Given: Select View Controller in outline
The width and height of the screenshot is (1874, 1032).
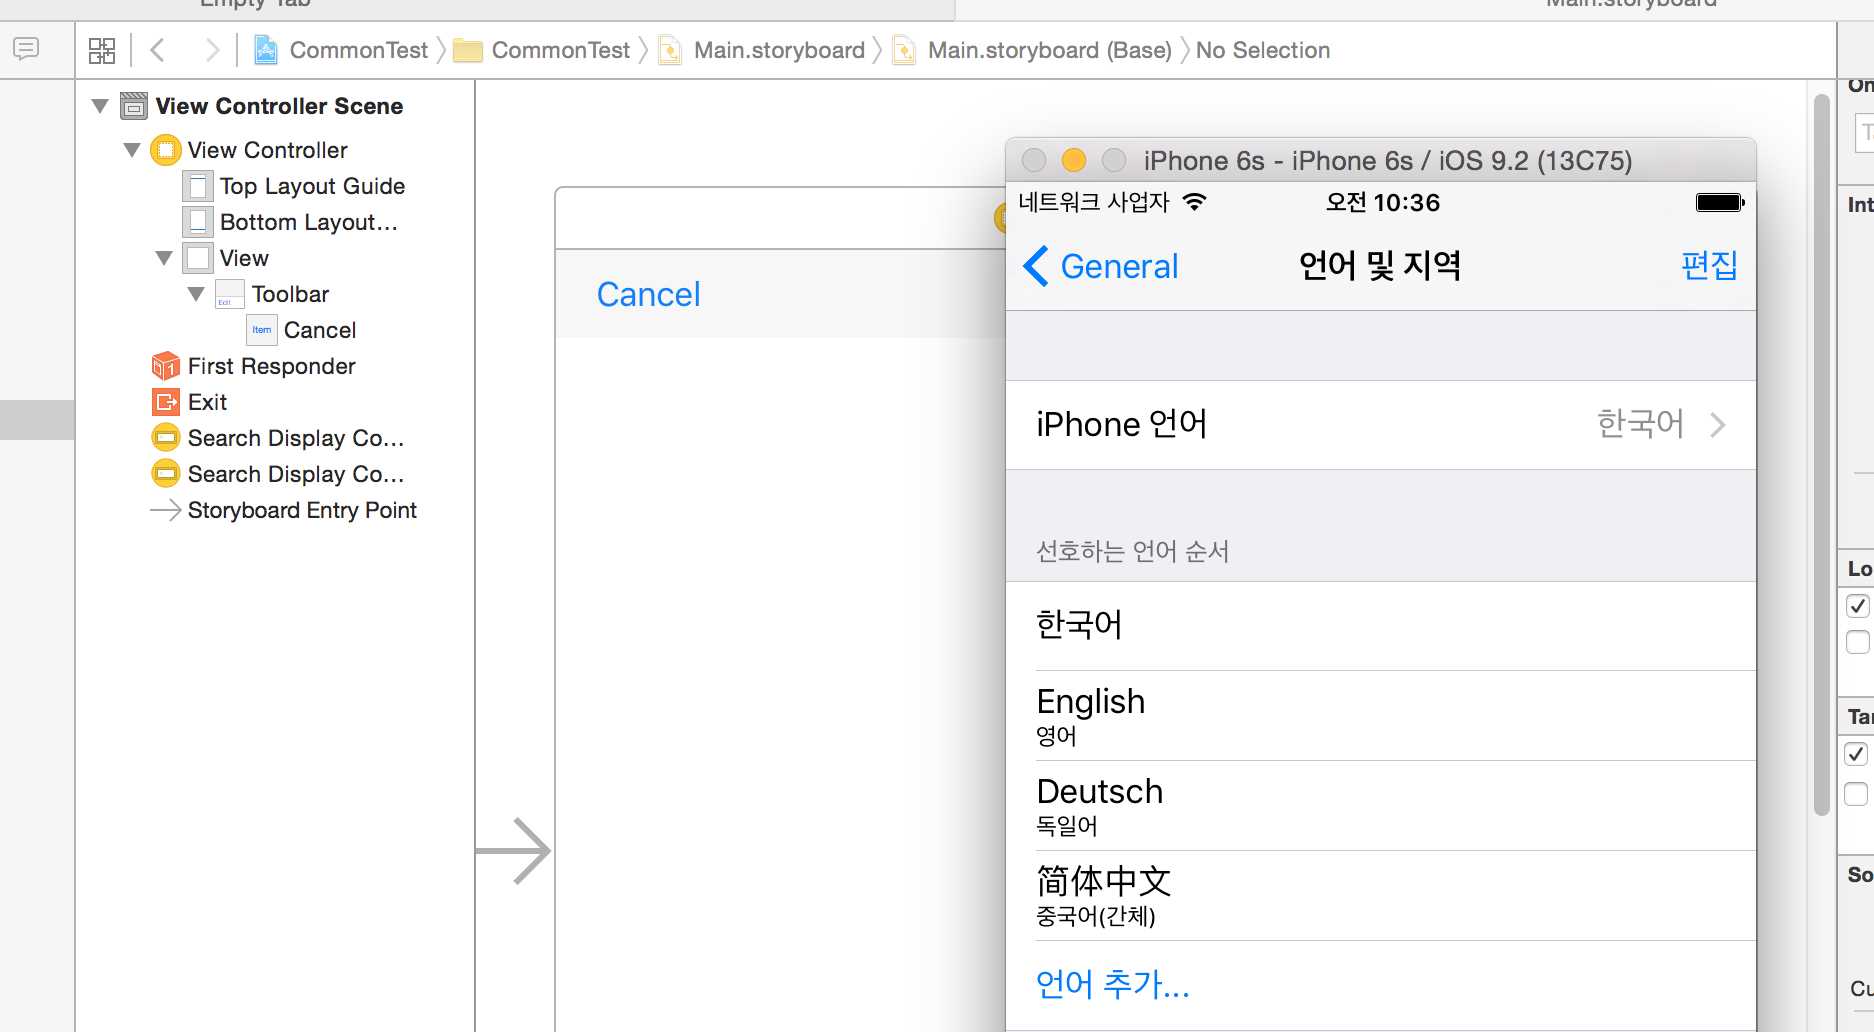Looking at the screenshot, I should (267, 150).
